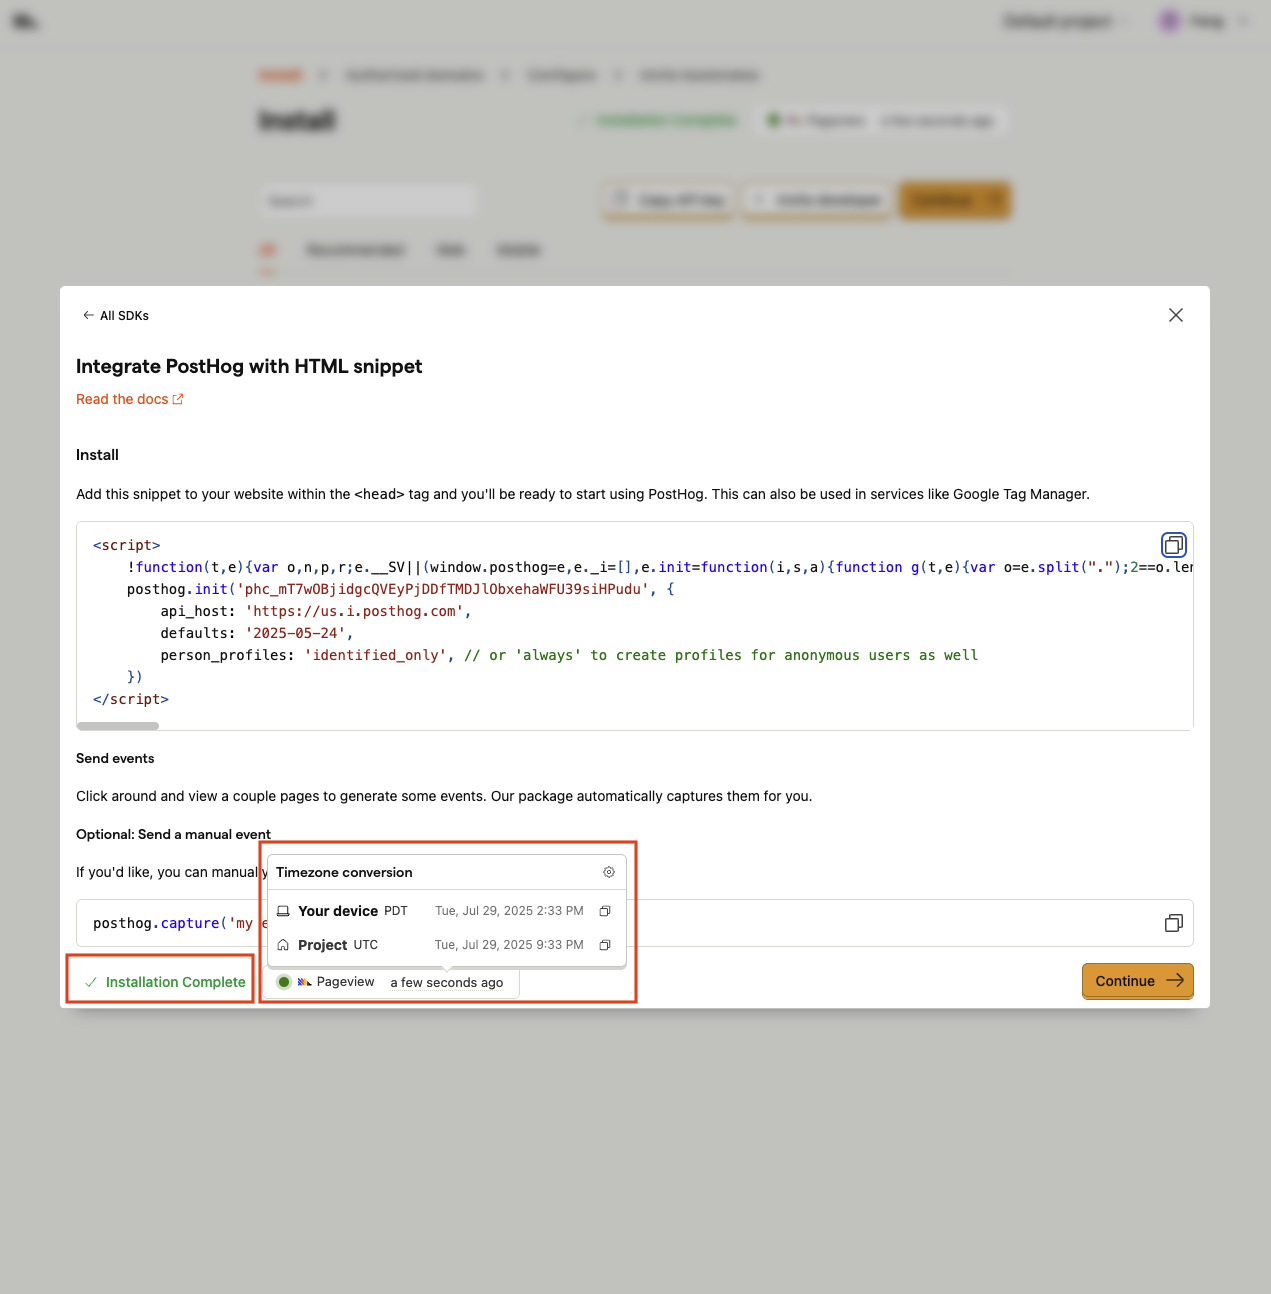
Task: Click the 'Tue, Jul 29, 2025 9:33 PM' value
Action: click(x=509, y=945)
